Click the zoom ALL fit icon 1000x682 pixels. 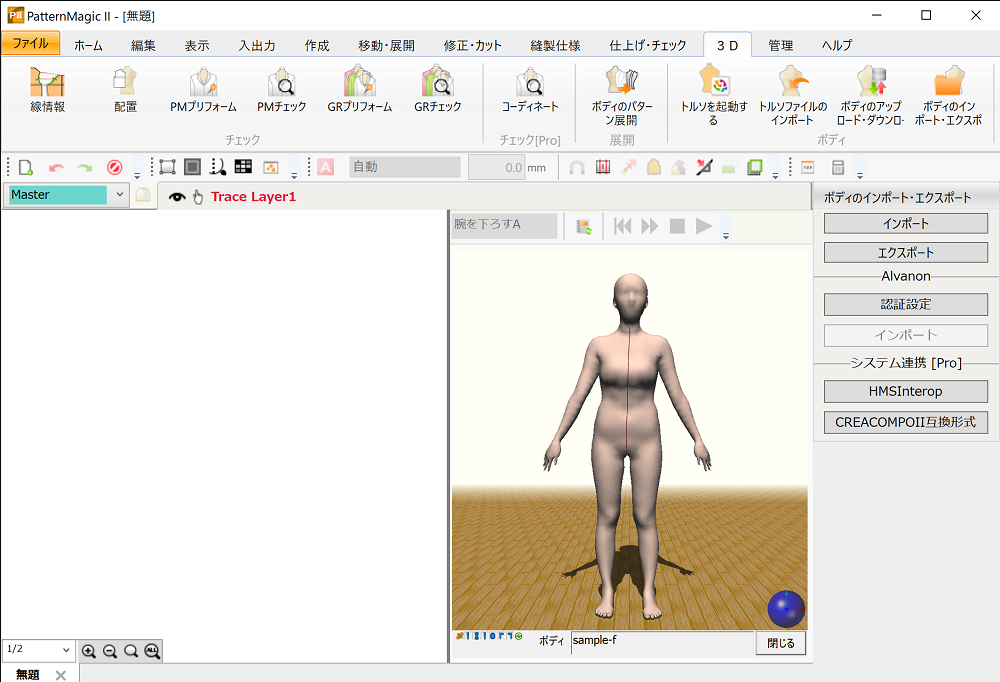click(x=152, y=651)
